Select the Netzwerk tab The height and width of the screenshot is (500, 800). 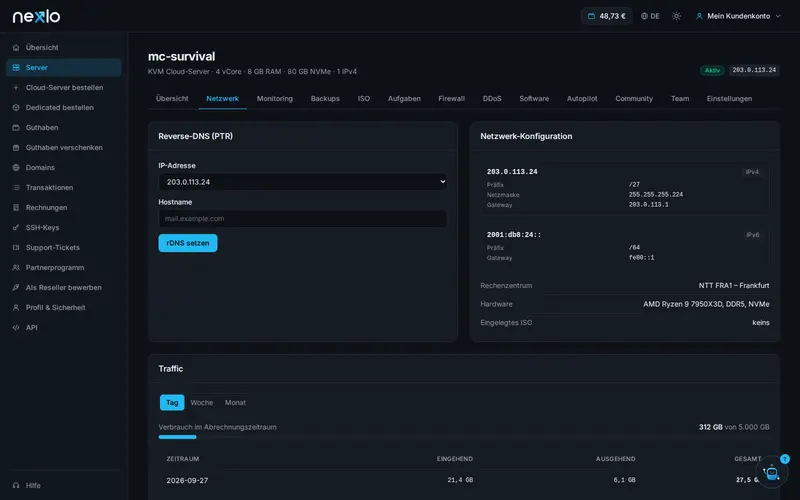pos(222,98)
